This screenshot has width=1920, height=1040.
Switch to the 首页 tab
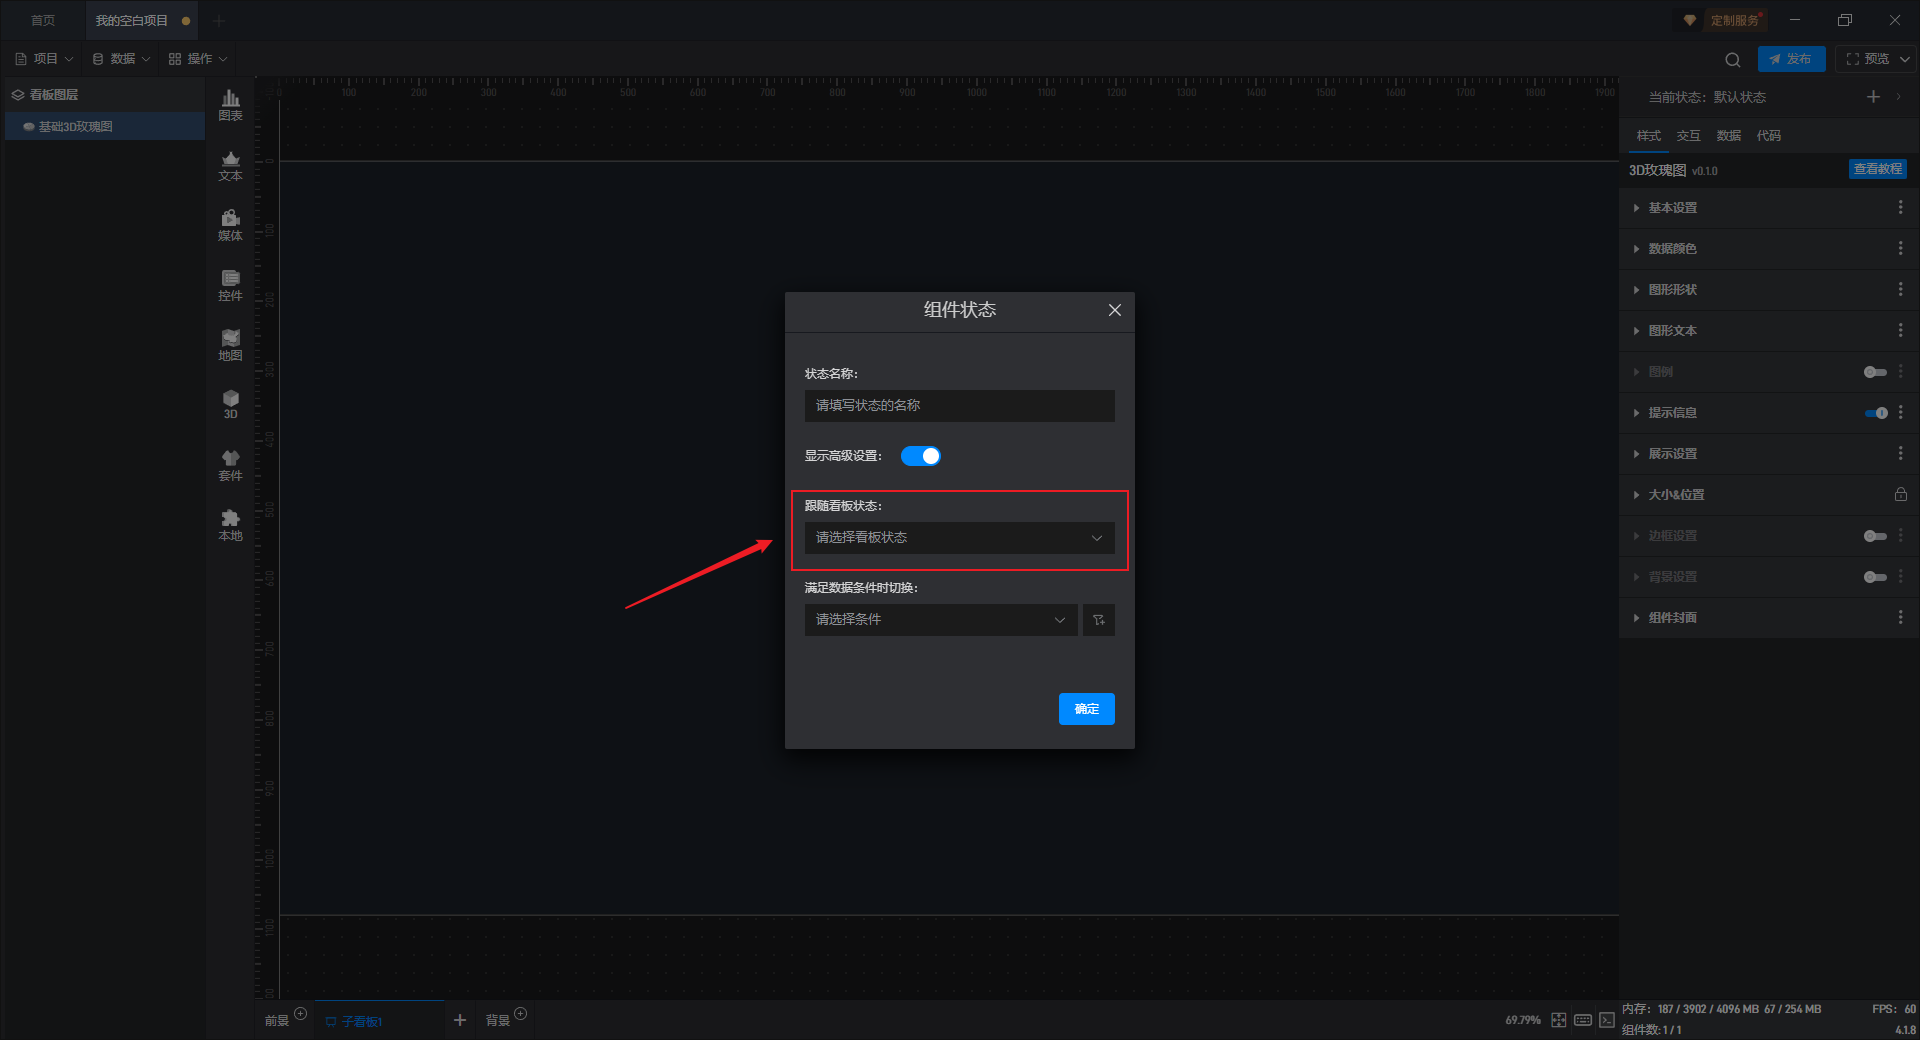pos(43,20)
